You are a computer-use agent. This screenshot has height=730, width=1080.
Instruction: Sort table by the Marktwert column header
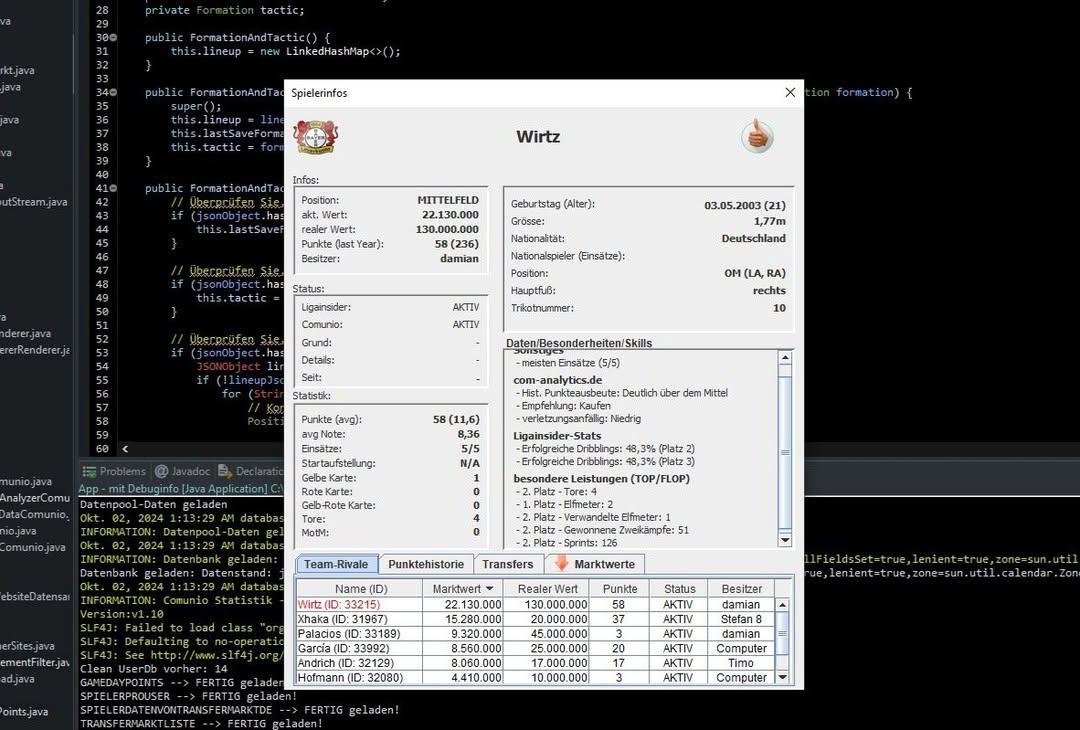(462, 589)
